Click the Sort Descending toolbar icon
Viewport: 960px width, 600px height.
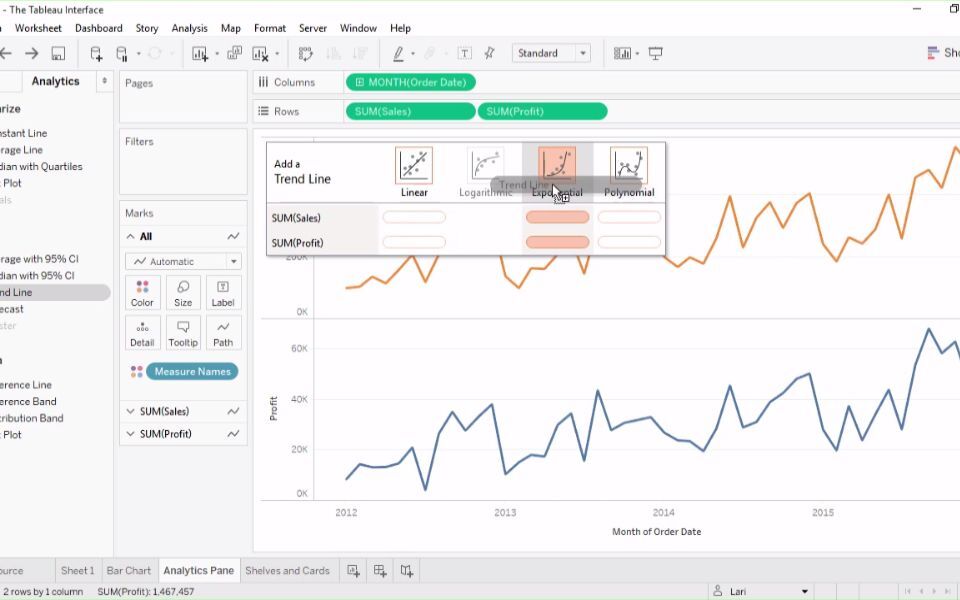pyautogui.click(x=360, y=54)
